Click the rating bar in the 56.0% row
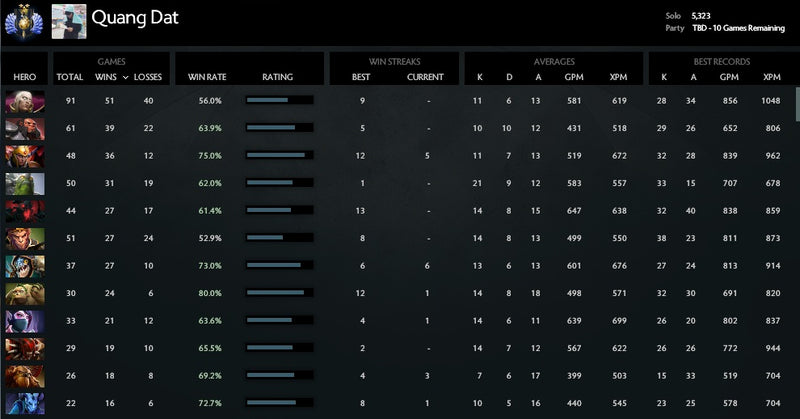This screenshot has width=800, height=419. [x=279, y=101]
